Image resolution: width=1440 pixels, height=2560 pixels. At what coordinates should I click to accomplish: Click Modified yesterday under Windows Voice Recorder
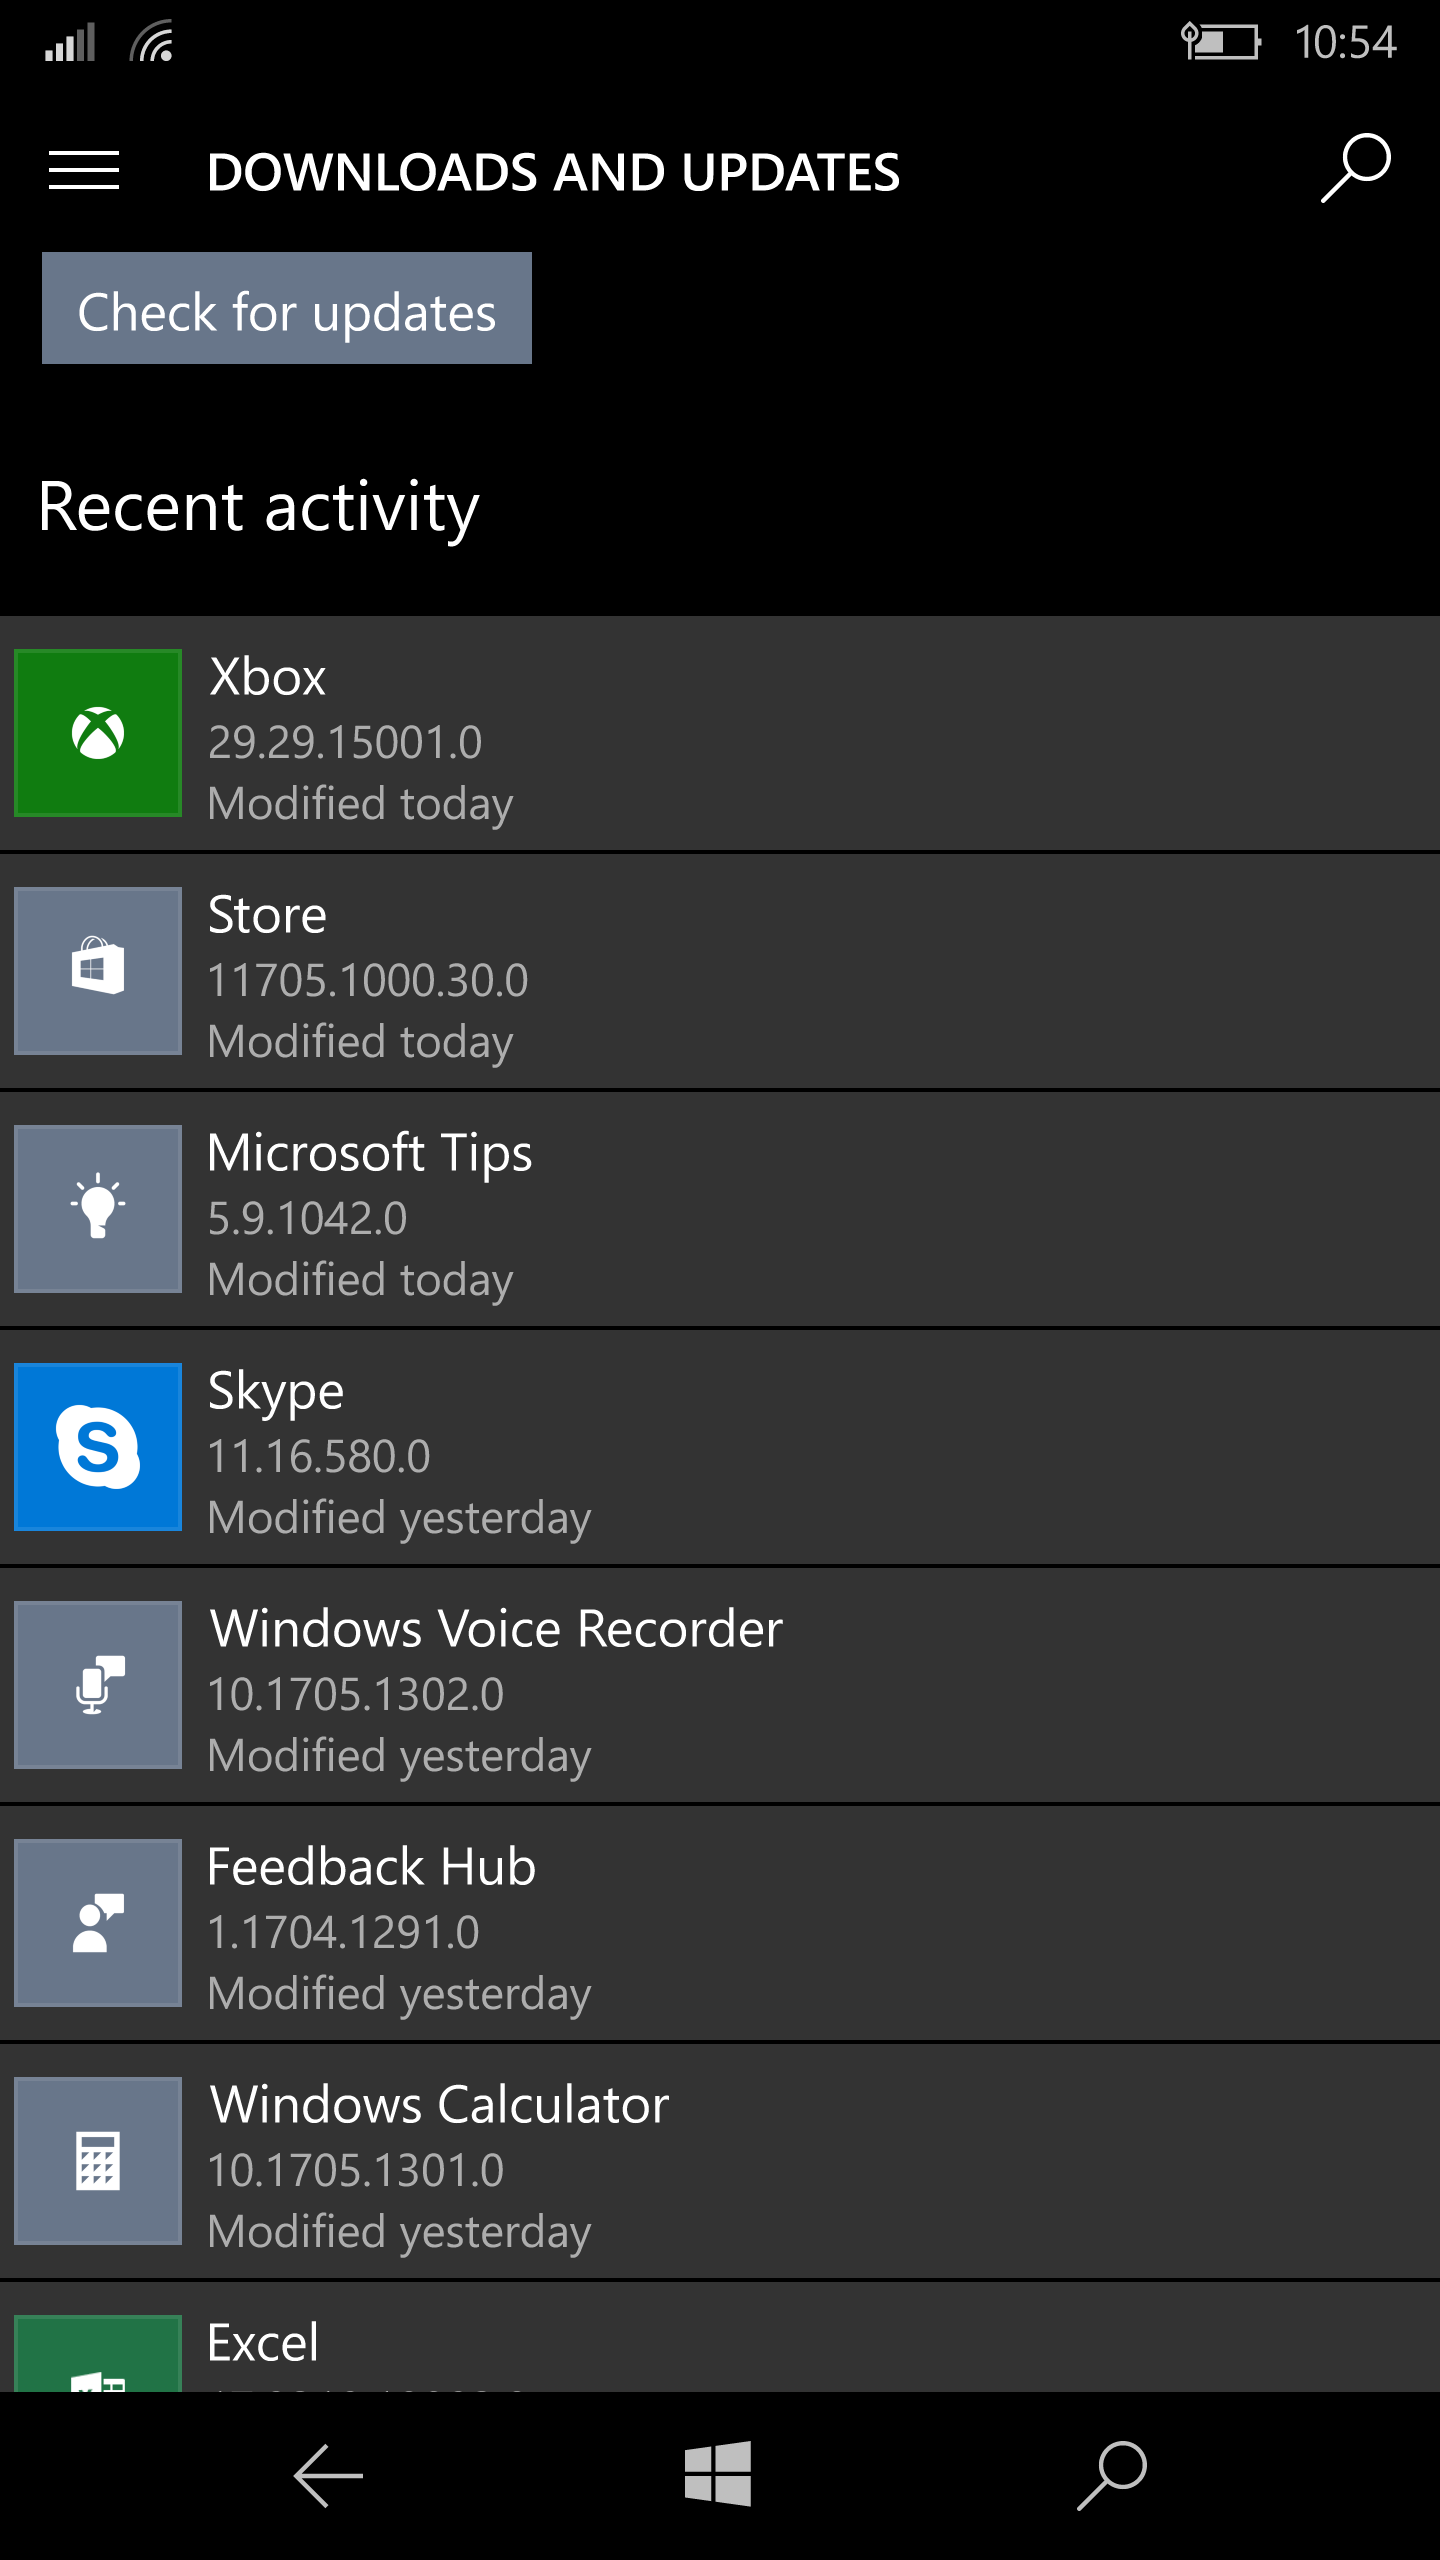(x=400, y=1756)
